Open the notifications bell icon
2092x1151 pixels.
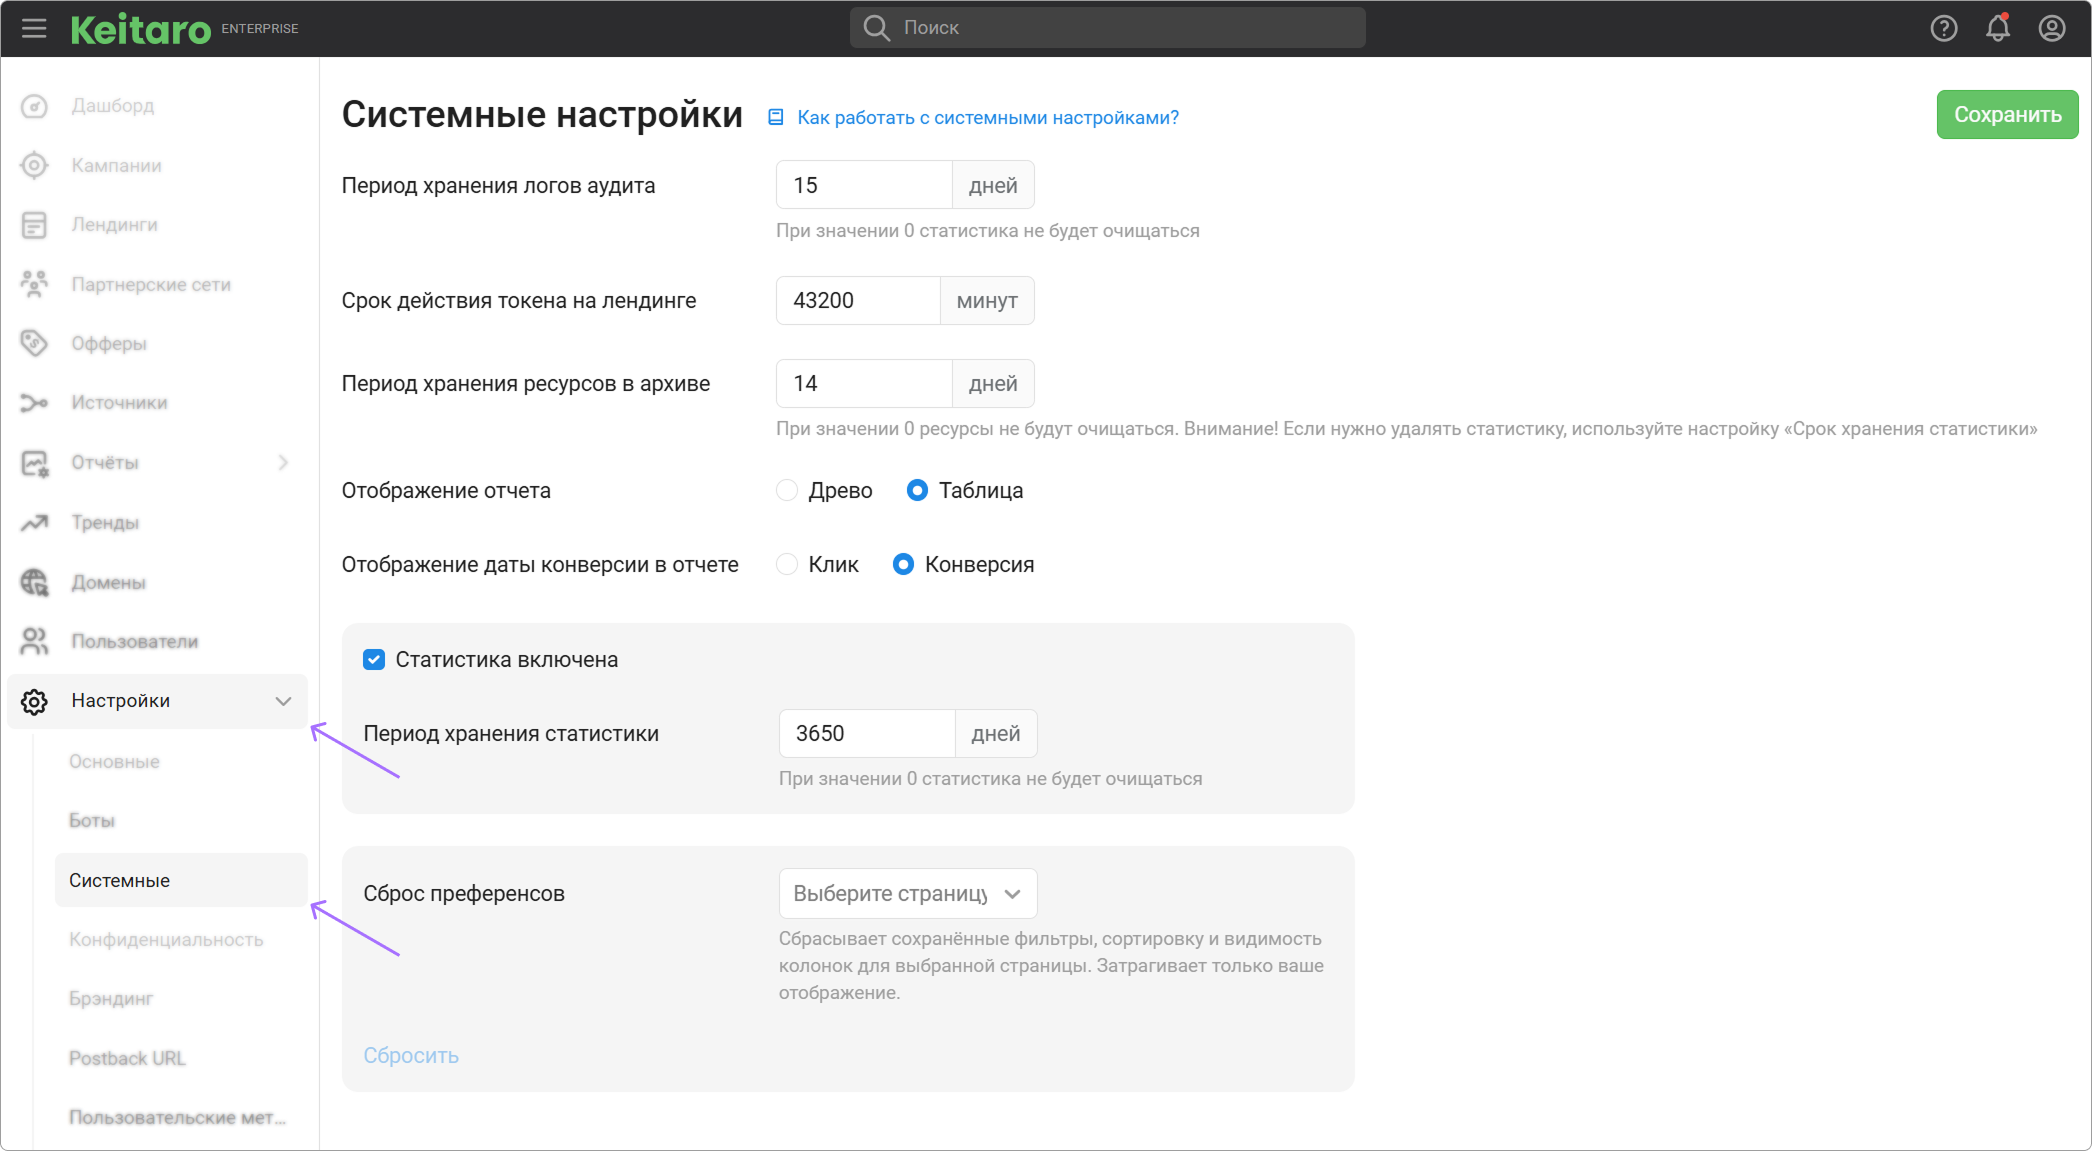(x=1997, y=28)
